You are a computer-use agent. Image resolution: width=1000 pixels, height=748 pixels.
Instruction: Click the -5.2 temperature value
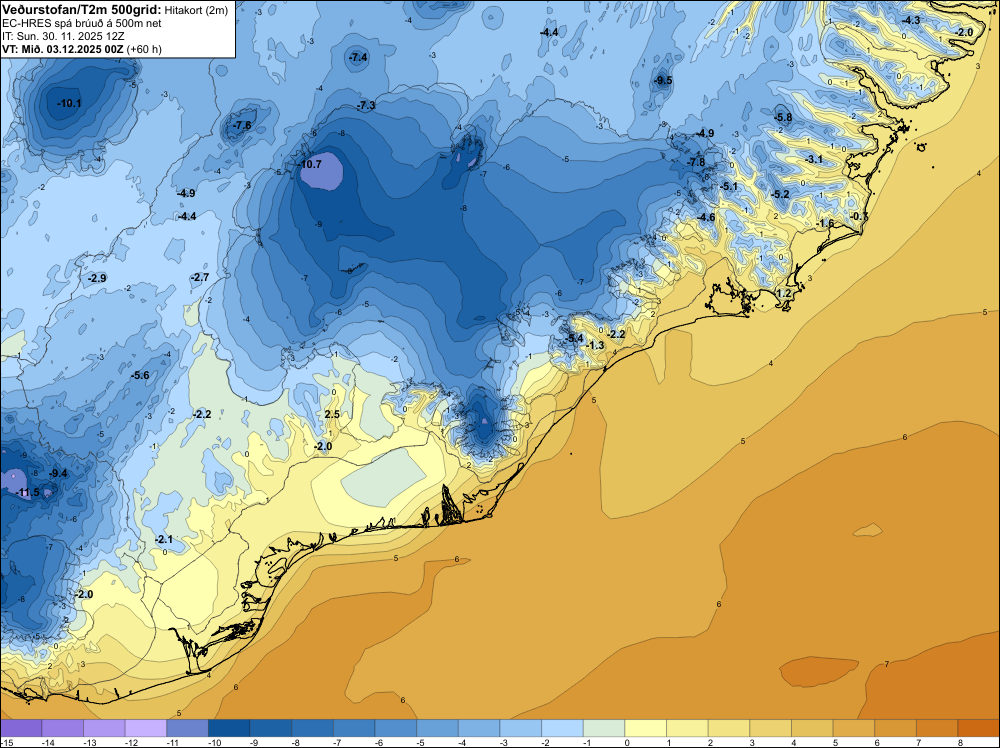[x=780, y=194]
